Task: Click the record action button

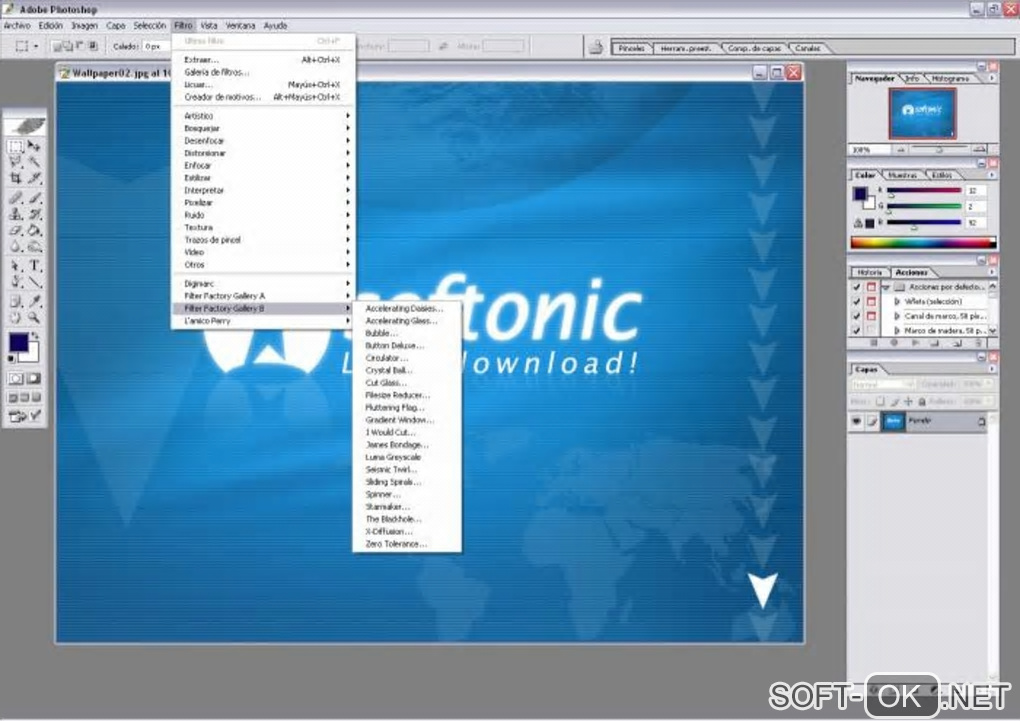Action: coord(894,343)
